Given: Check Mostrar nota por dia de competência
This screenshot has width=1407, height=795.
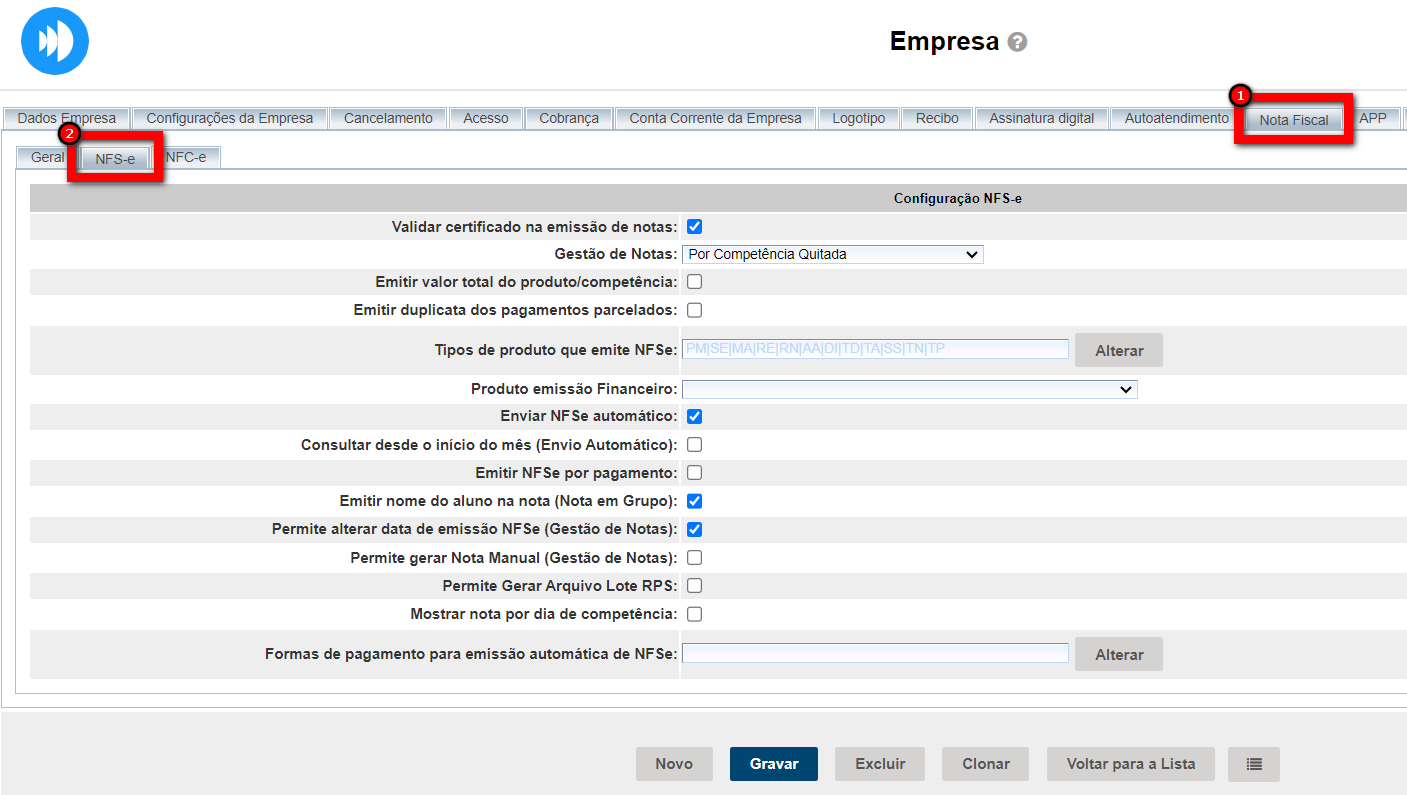Looking at the screenshot, I should point(694,614).
